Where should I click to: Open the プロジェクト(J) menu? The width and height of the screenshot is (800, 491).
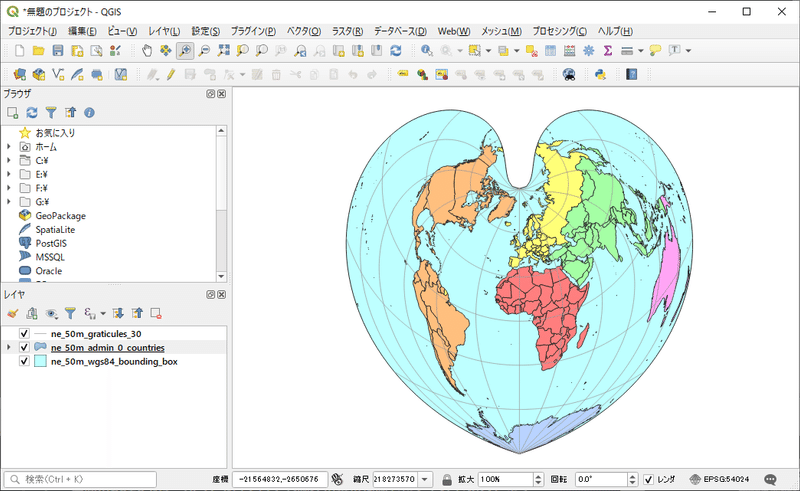point(32,31)
